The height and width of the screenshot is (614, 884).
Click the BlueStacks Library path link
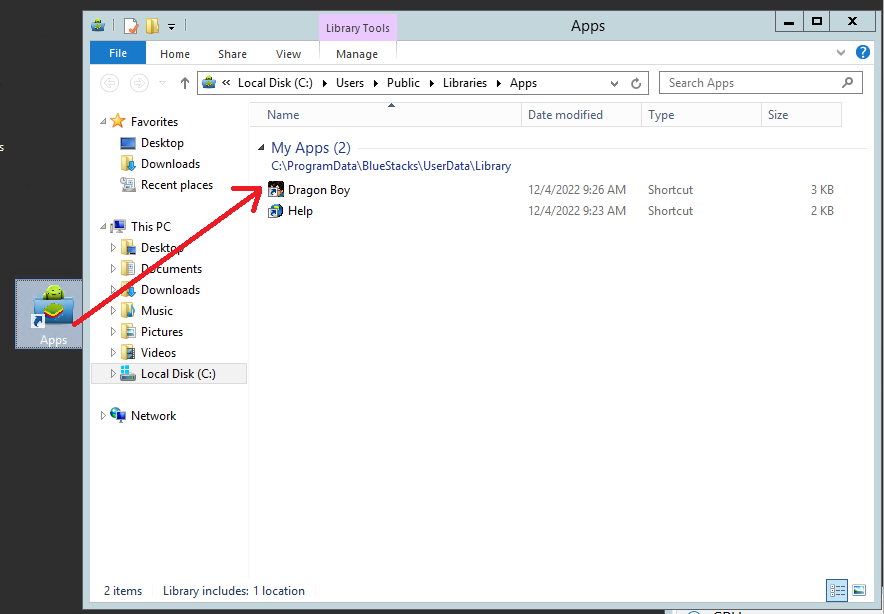click(x=391, y=166)
